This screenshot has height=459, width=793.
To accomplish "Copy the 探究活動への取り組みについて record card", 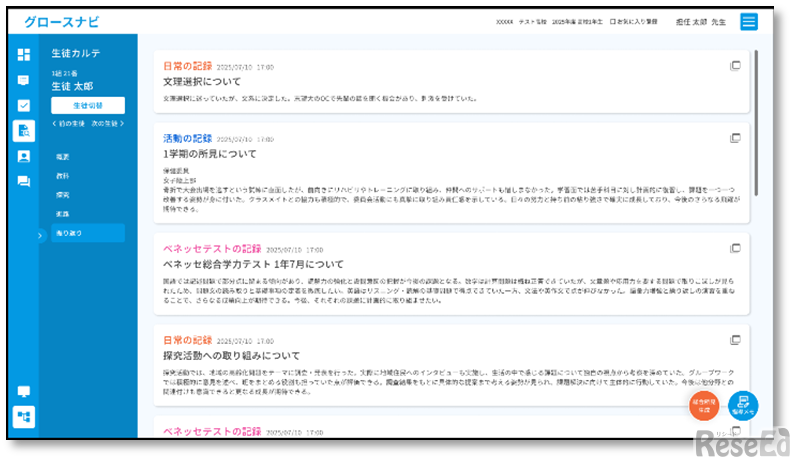I will [x=735, y=340].
